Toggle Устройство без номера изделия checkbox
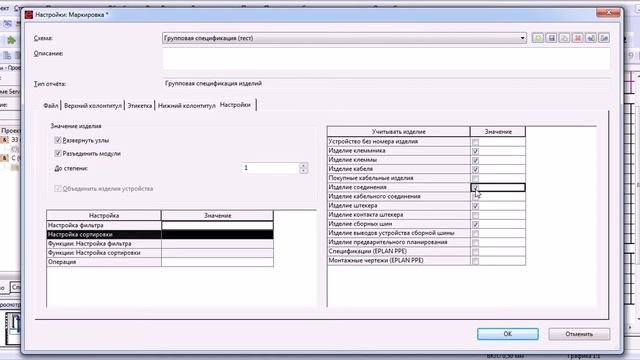 coord(476,142)
